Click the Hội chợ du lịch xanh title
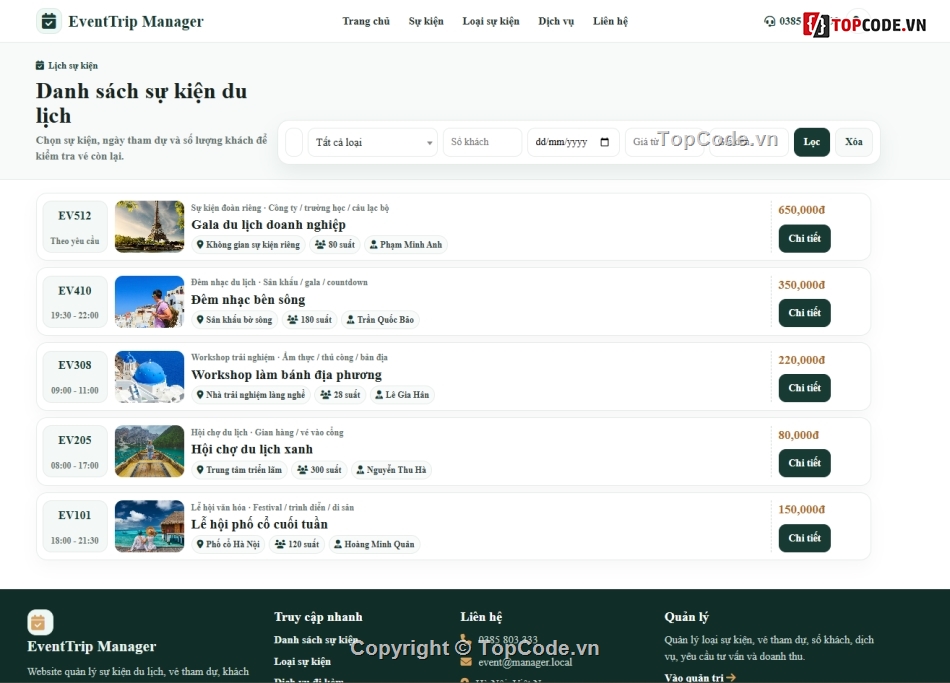The height and width of the screenshot is (683, 950). (252, 449)
